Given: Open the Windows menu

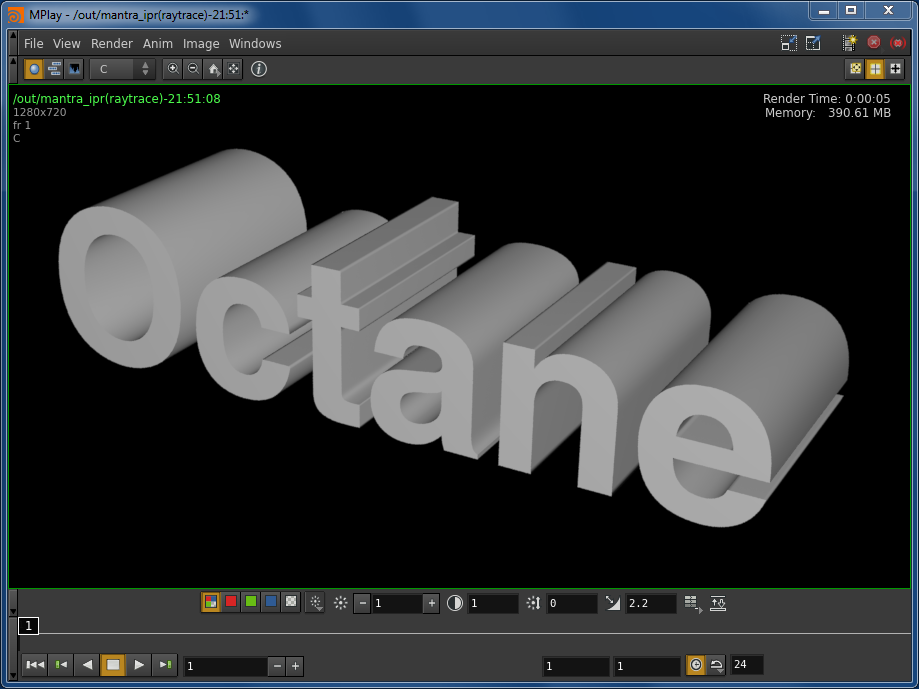Looking at the screenshot, I should [x=255, y=43].
